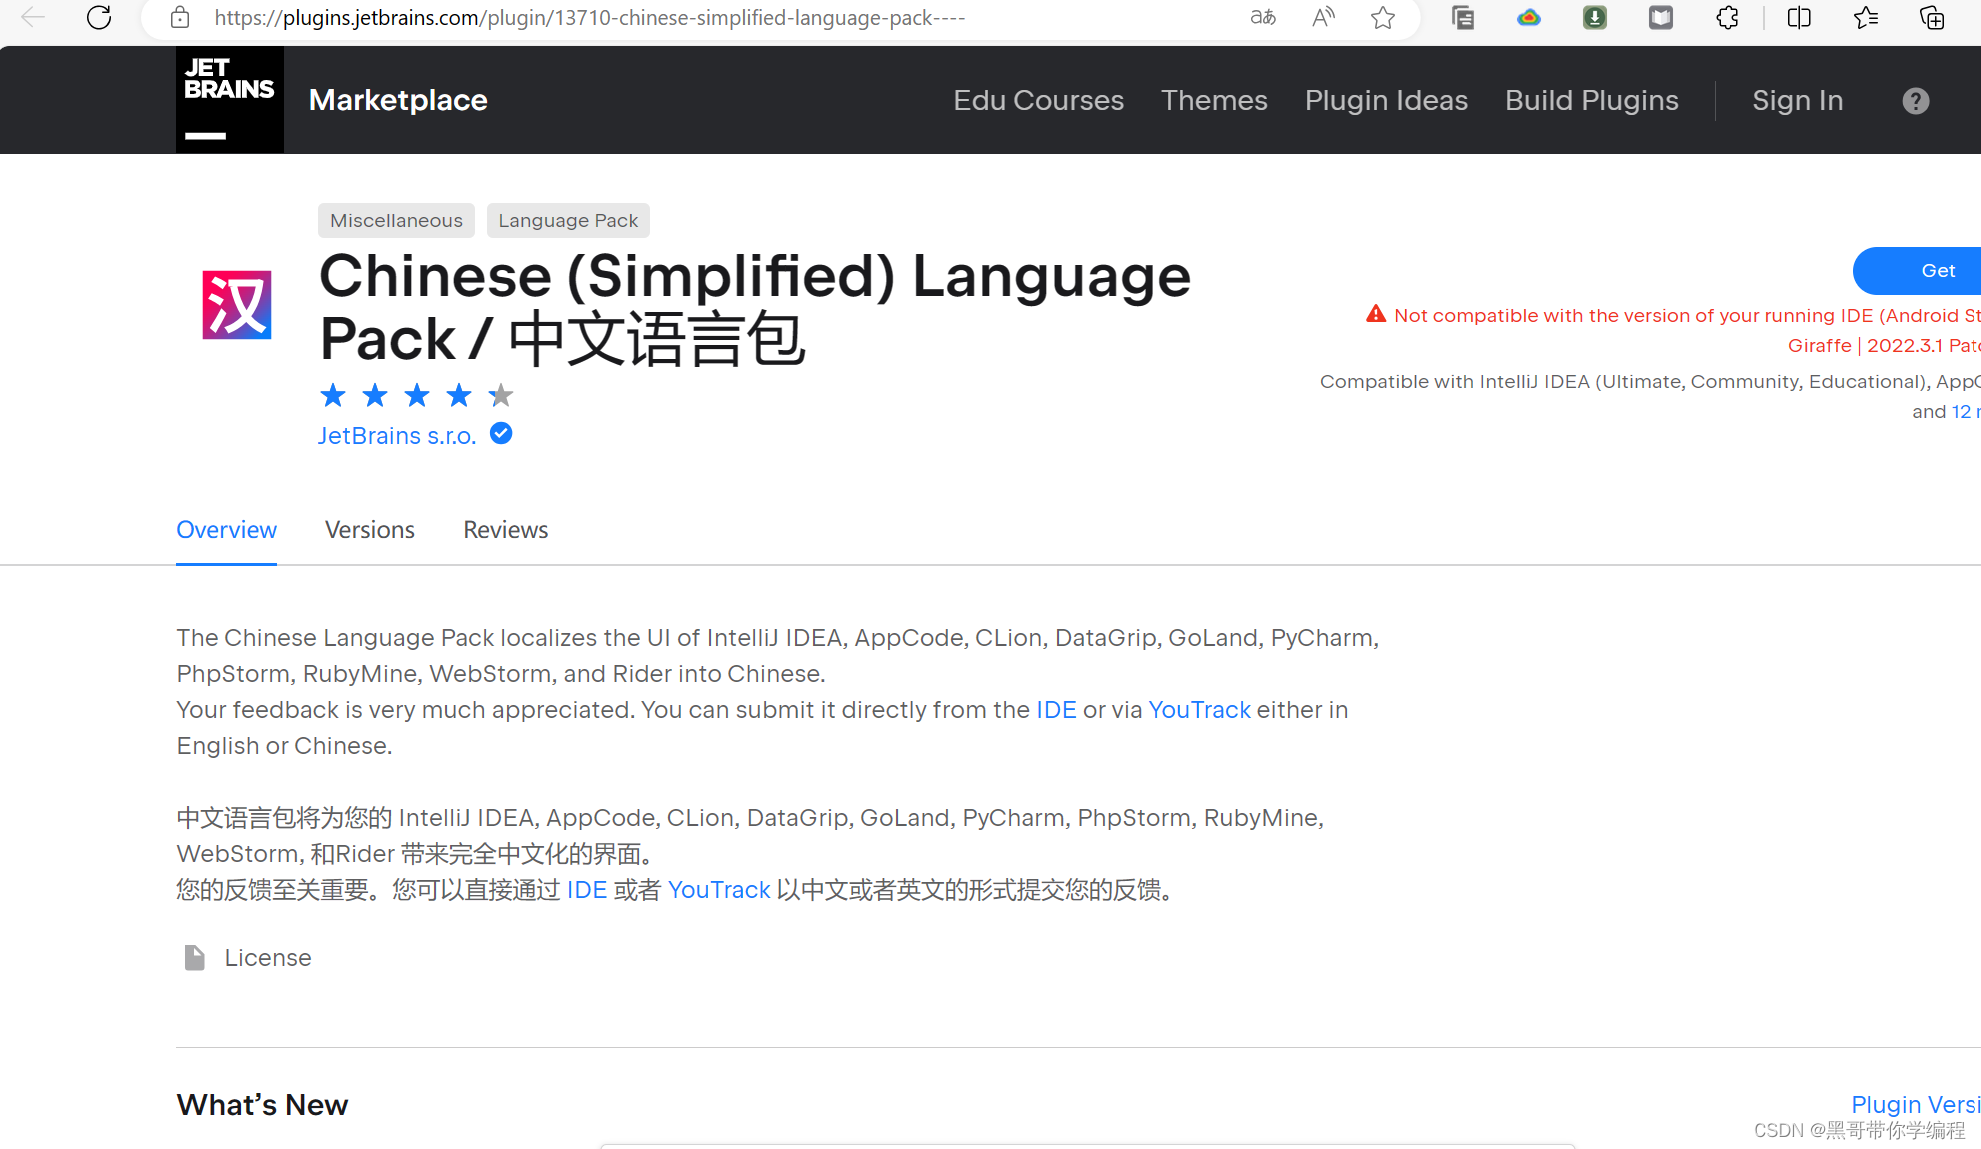Open the Plugin Ideas page

coord(1385,101)
